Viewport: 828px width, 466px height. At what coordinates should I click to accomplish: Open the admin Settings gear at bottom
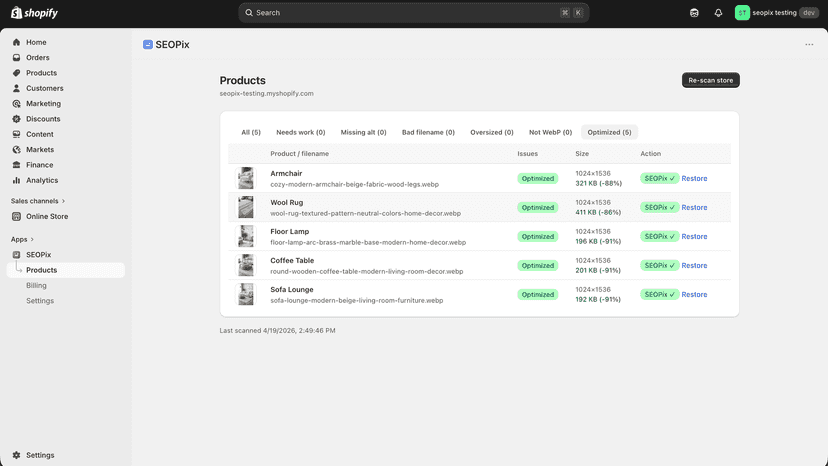[x=16, y=455]
